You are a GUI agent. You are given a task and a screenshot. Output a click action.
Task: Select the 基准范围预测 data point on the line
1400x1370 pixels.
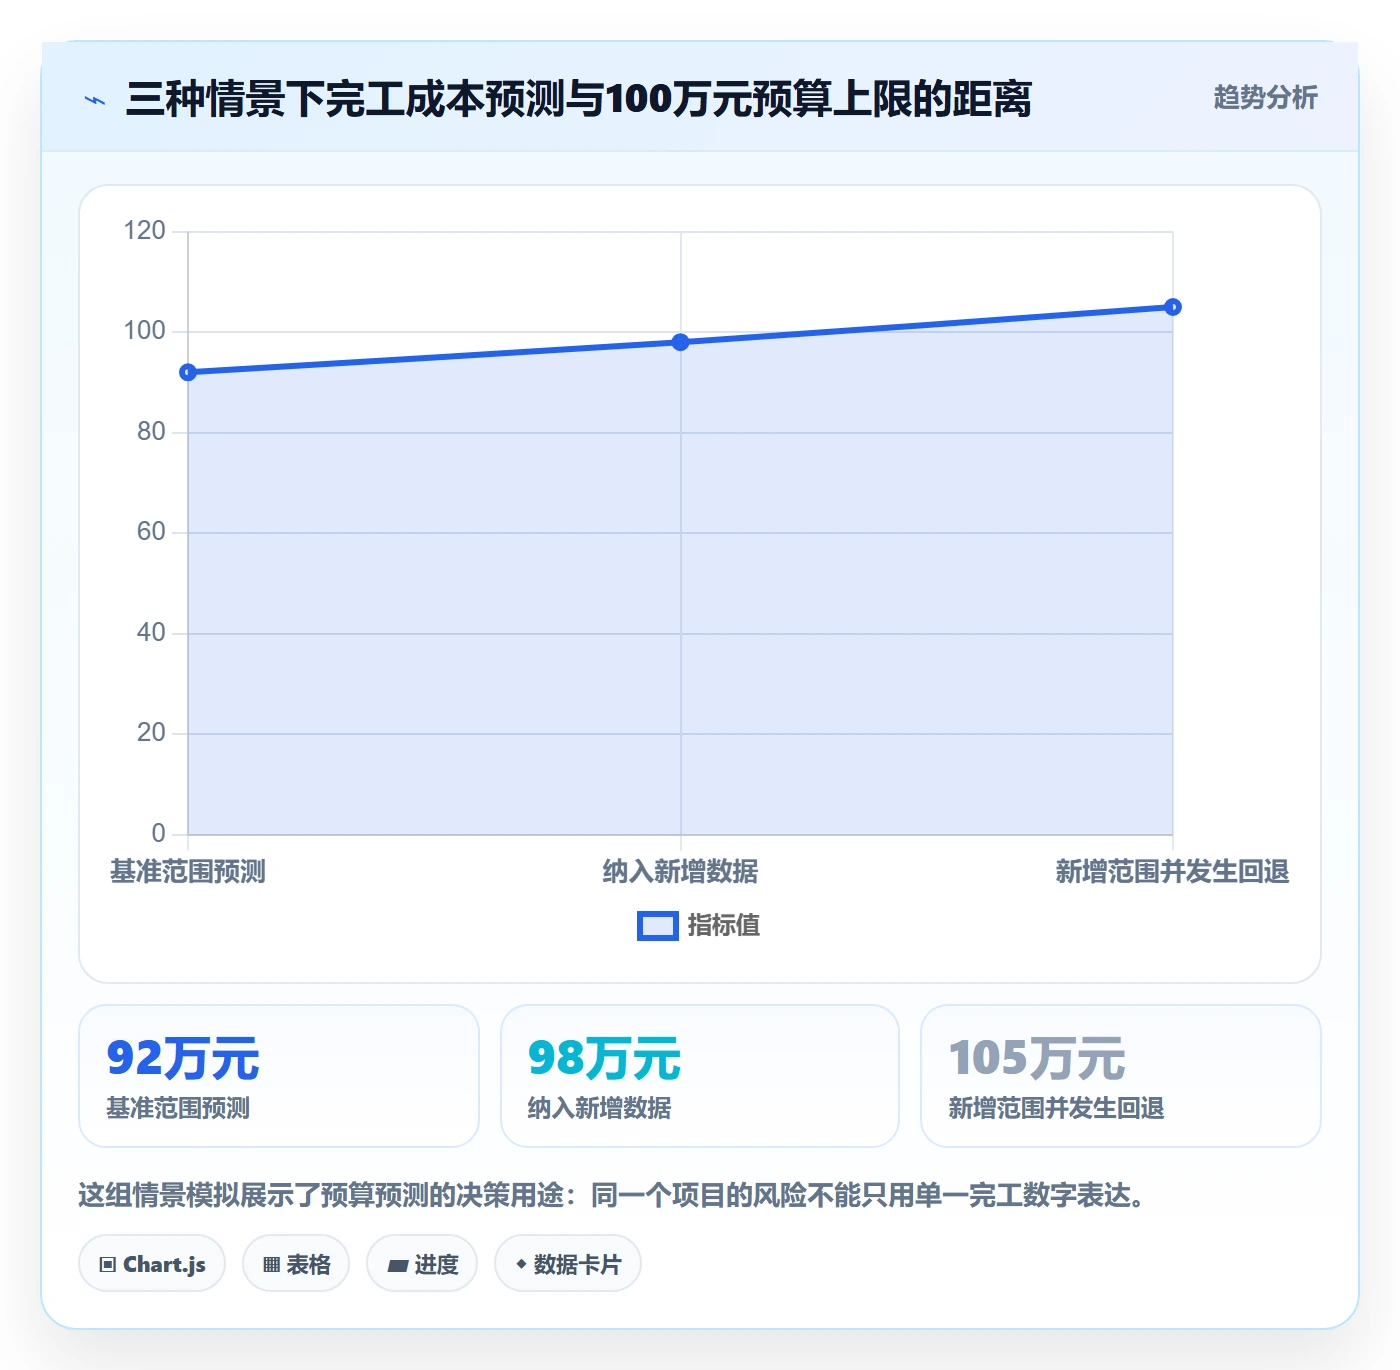tap(188, 373)
